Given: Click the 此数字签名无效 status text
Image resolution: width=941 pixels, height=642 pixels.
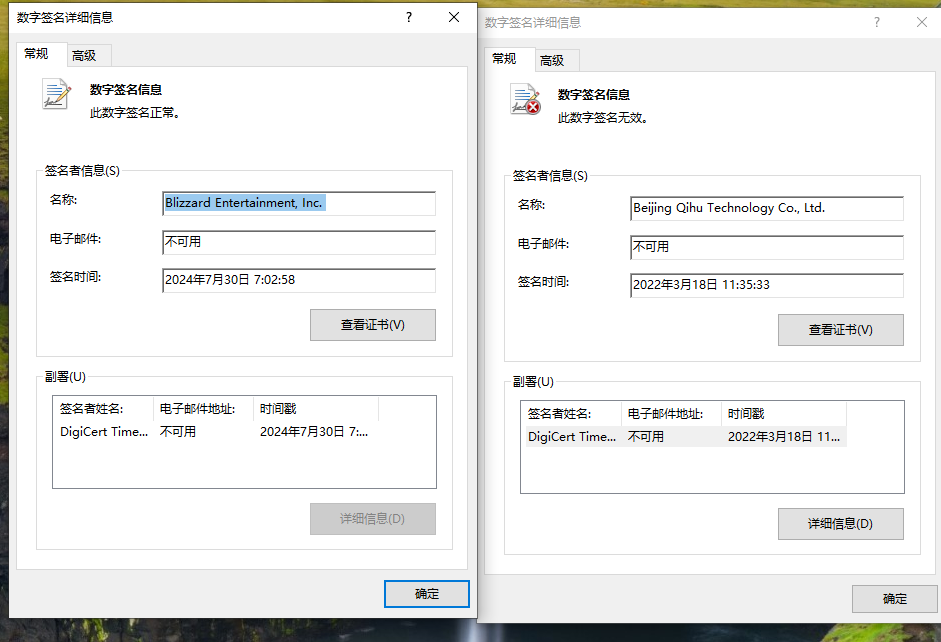Looking at the screenshot, I should tap(603, 118).
